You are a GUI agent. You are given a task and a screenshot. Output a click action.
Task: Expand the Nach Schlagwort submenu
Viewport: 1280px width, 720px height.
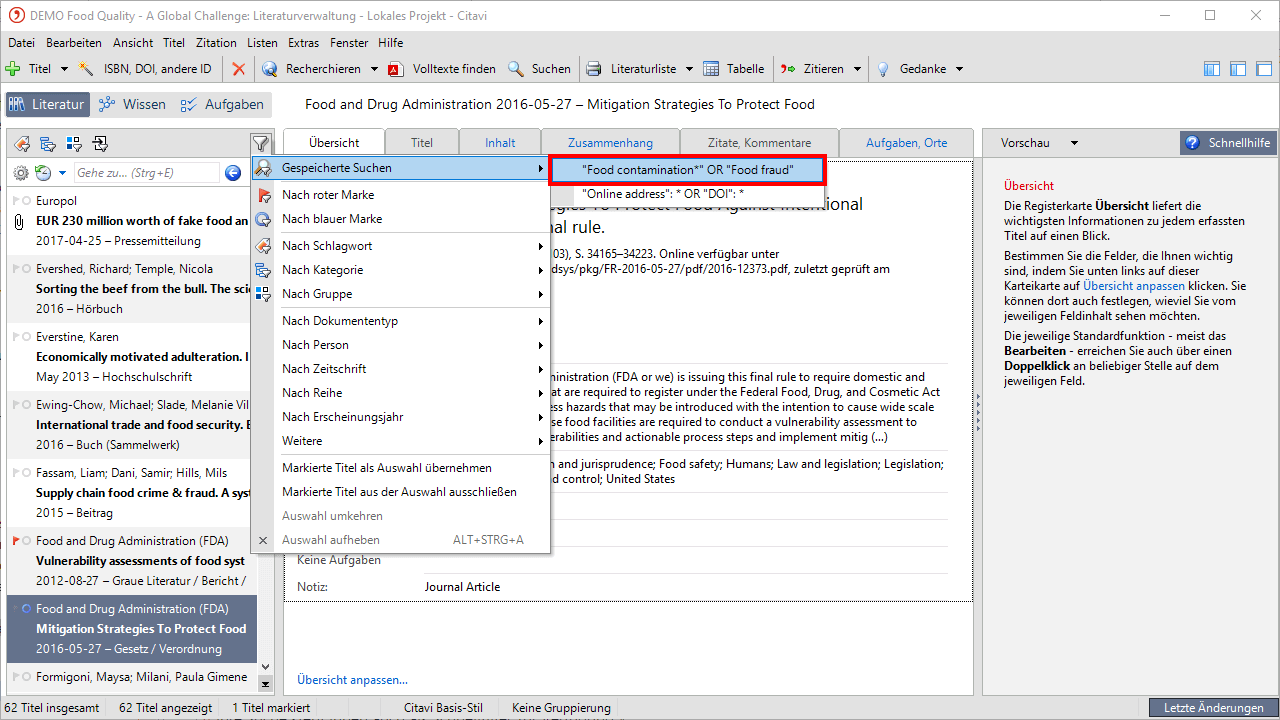point(540,246)
